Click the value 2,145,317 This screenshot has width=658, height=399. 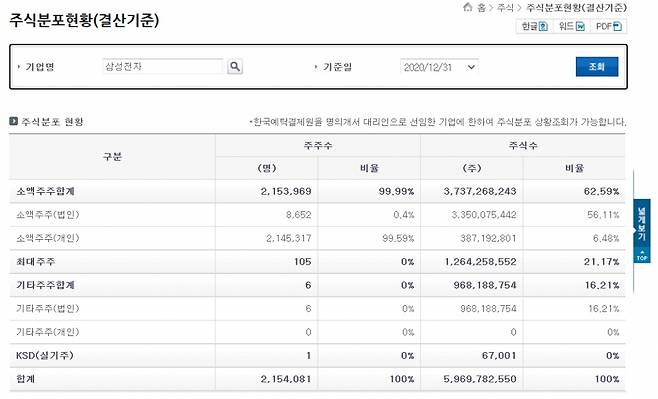(289, 238)
